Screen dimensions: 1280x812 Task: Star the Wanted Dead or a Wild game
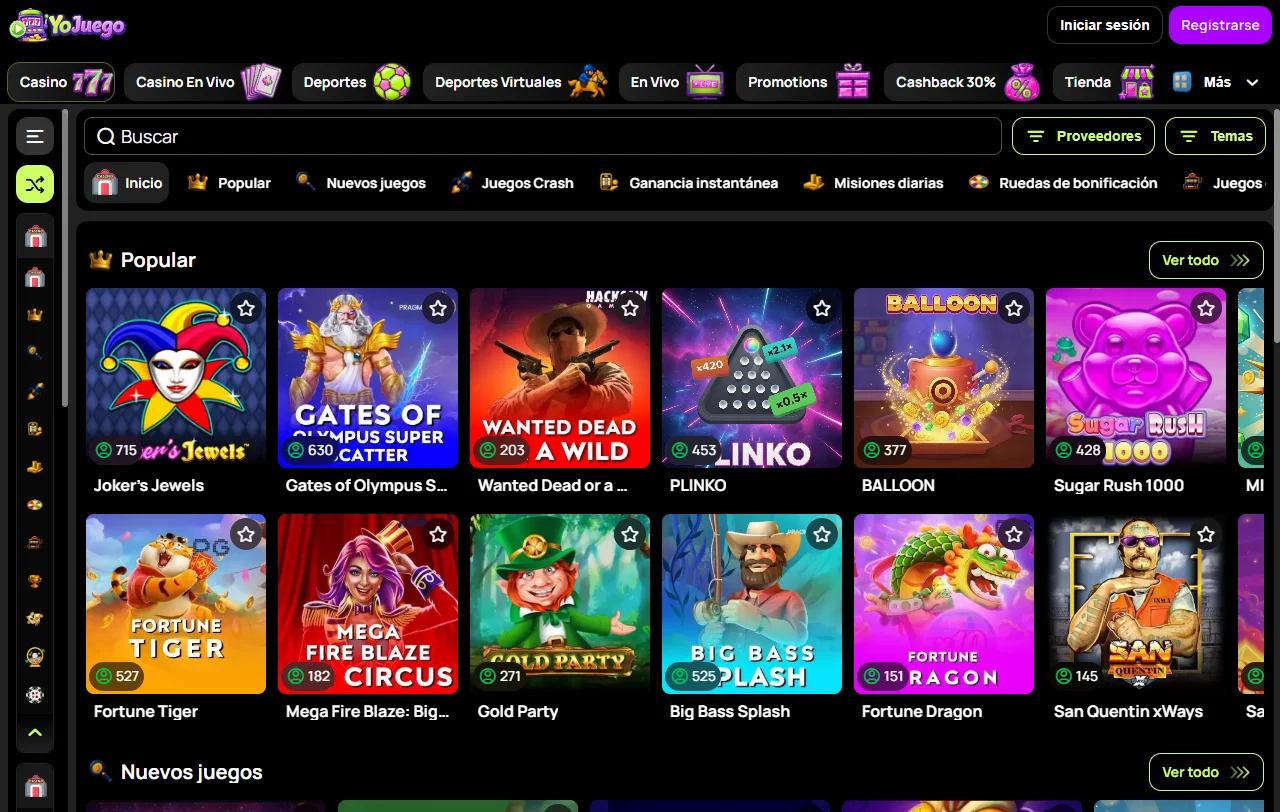click(x=630, y=308)
